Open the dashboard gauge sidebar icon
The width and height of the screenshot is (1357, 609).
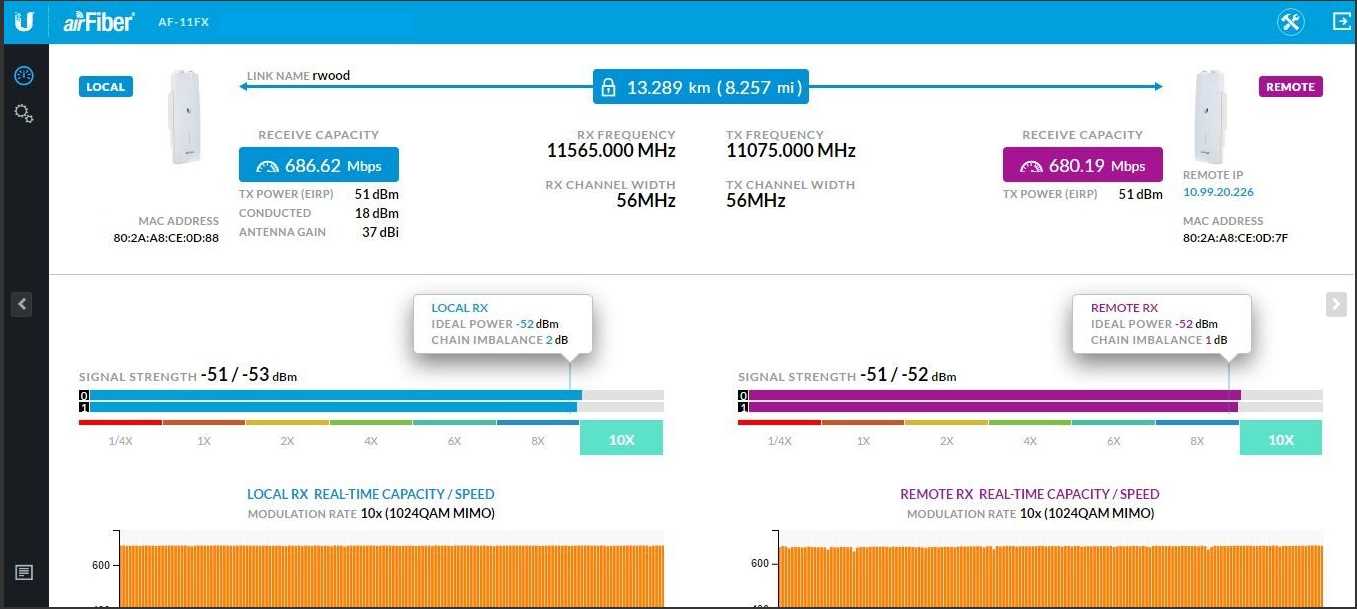[24, 76]
